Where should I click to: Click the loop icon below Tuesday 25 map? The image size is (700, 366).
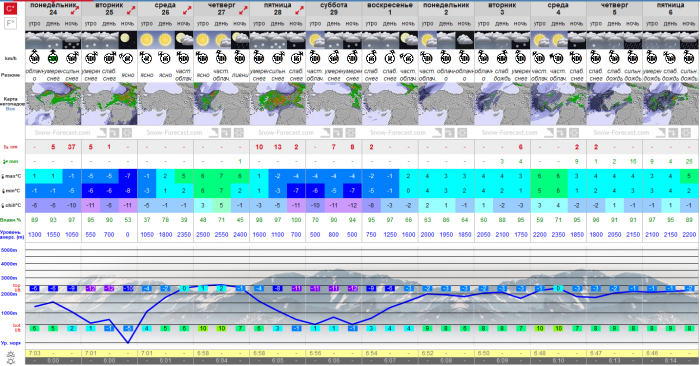tap(114, 133)
